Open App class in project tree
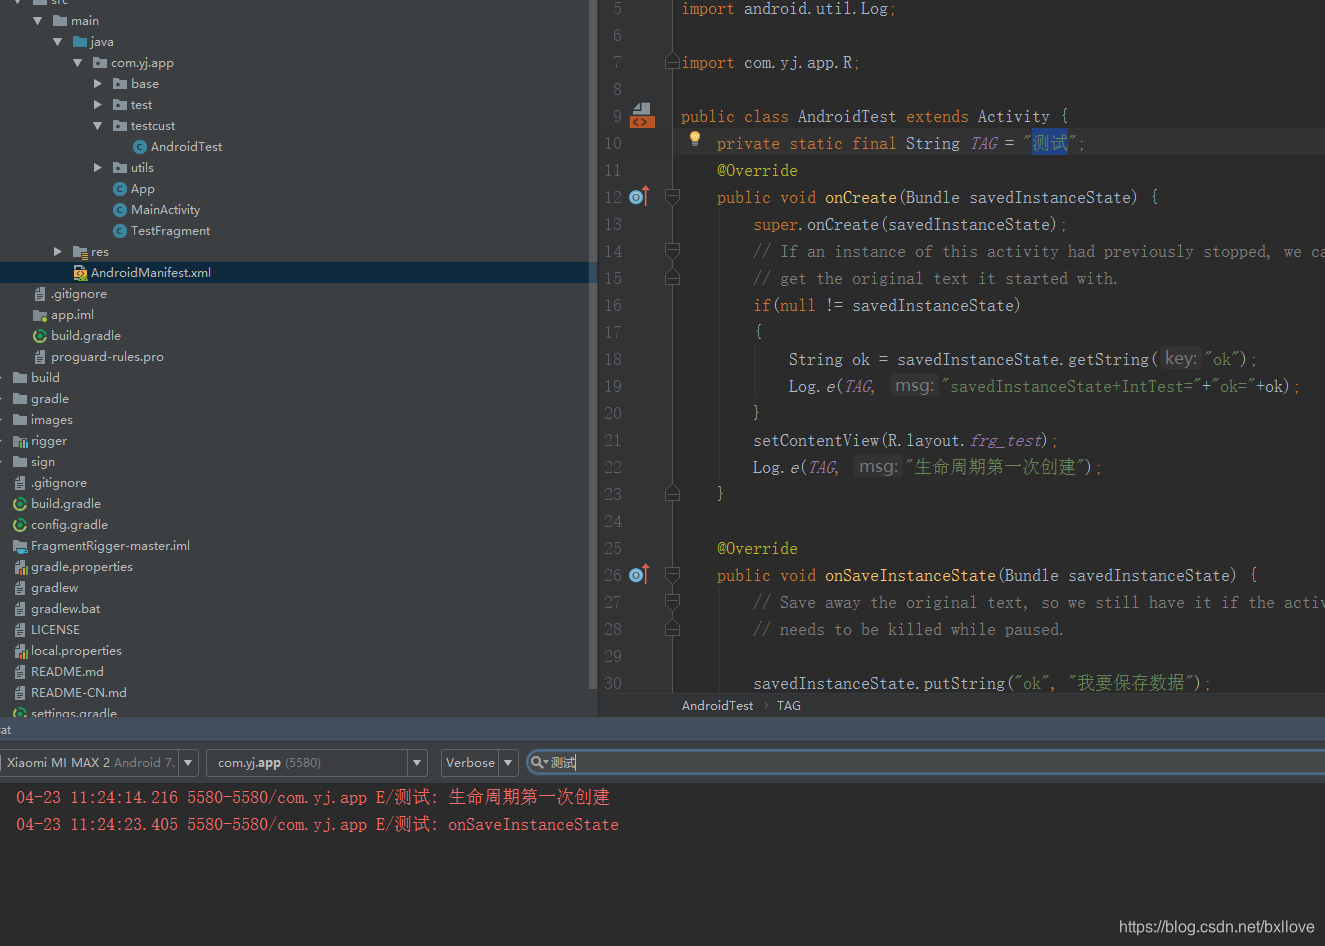Image resolution: width=1325 pixels, height=946 pixels. pyautogui.click(x=143, y=188)
